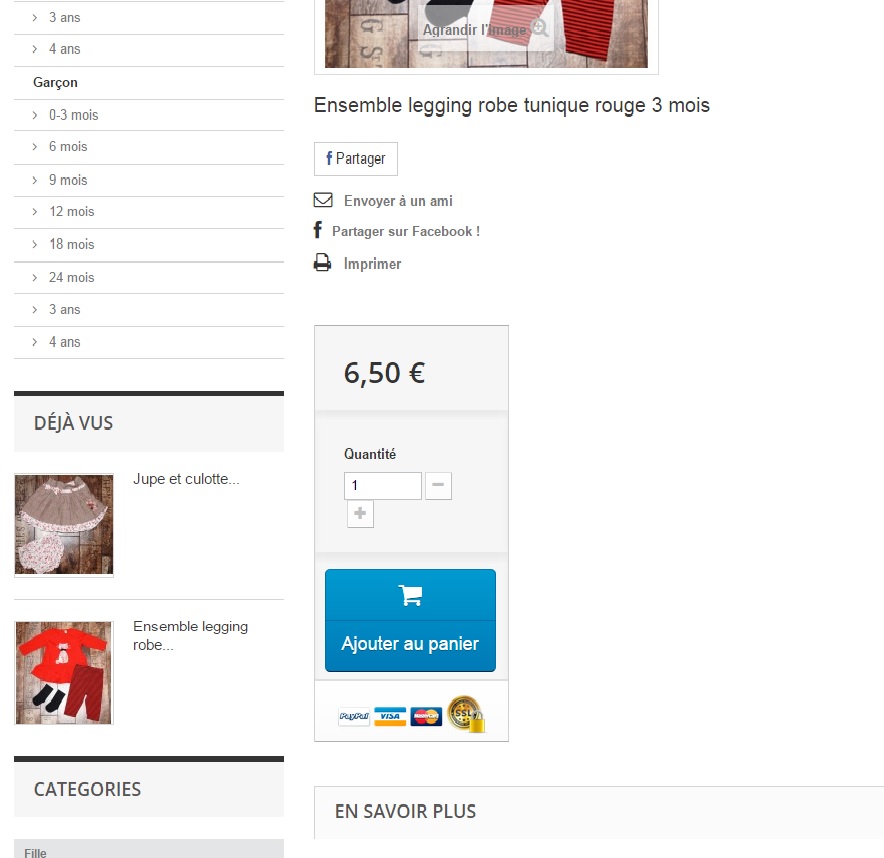Click the envelope icon for Envoyer à un ami
884x858 pixels.
pos(323,200)
